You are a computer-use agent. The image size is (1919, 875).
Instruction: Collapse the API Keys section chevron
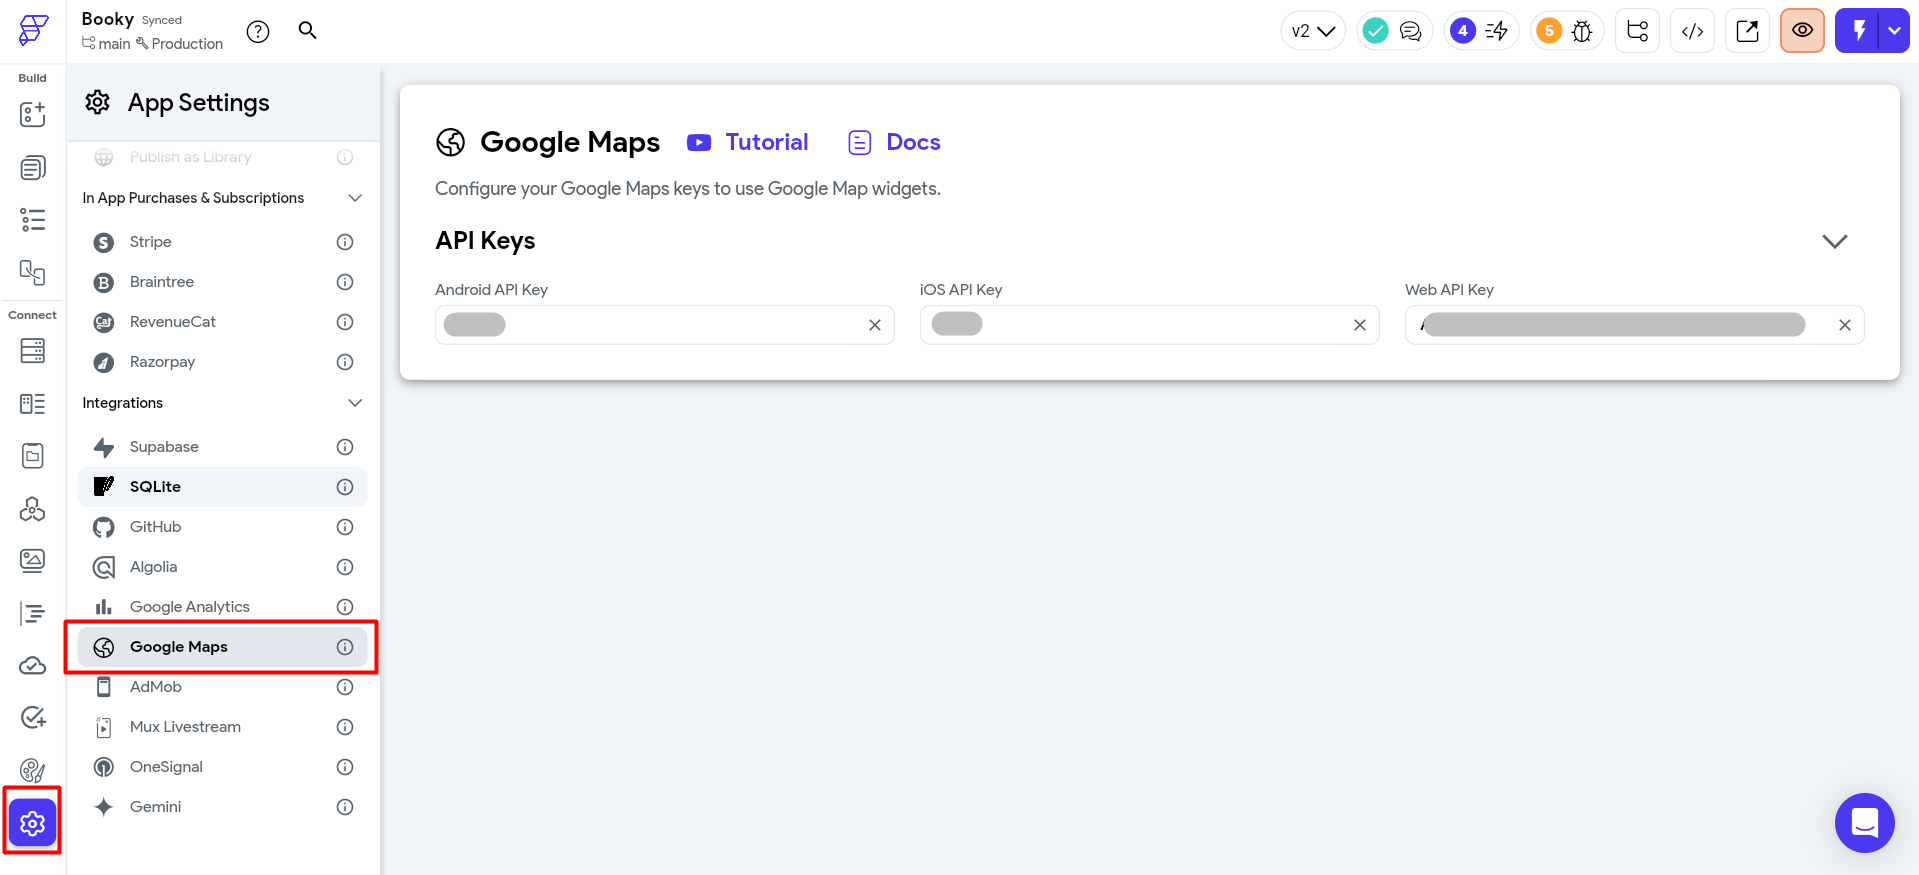point(1835,241)
